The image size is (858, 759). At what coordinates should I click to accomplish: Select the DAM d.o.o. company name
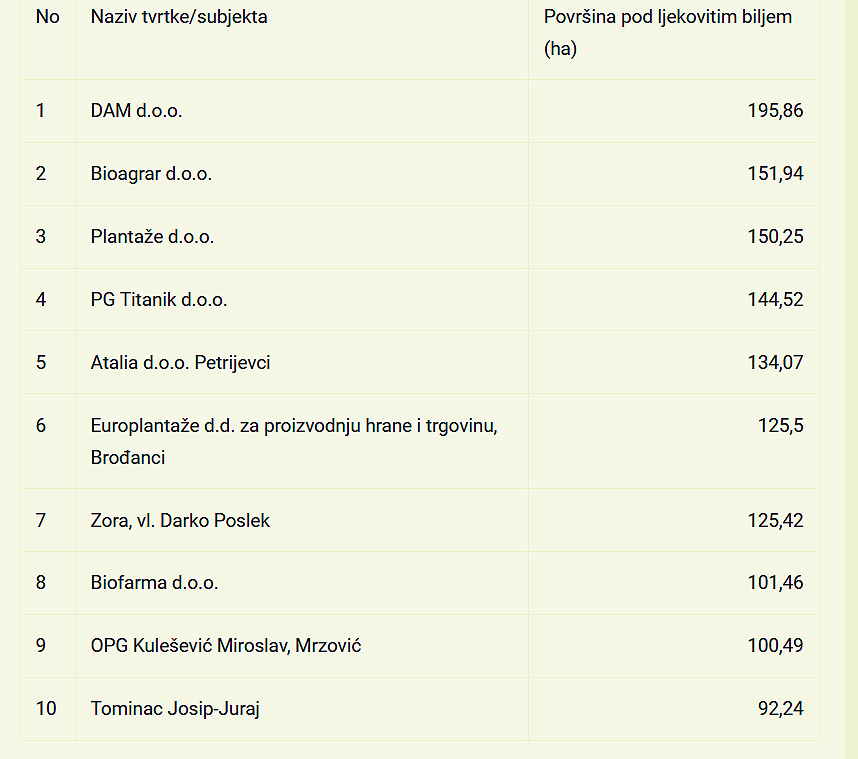136,111
